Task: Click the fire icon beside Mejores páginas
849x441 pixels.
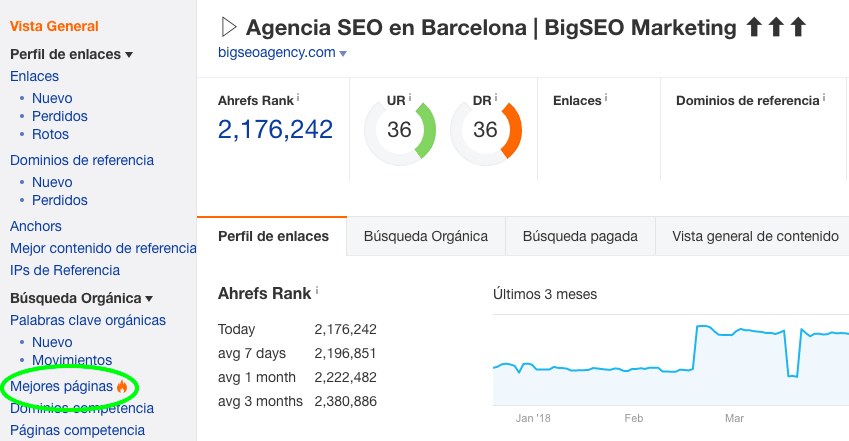Action: [122, 386]
